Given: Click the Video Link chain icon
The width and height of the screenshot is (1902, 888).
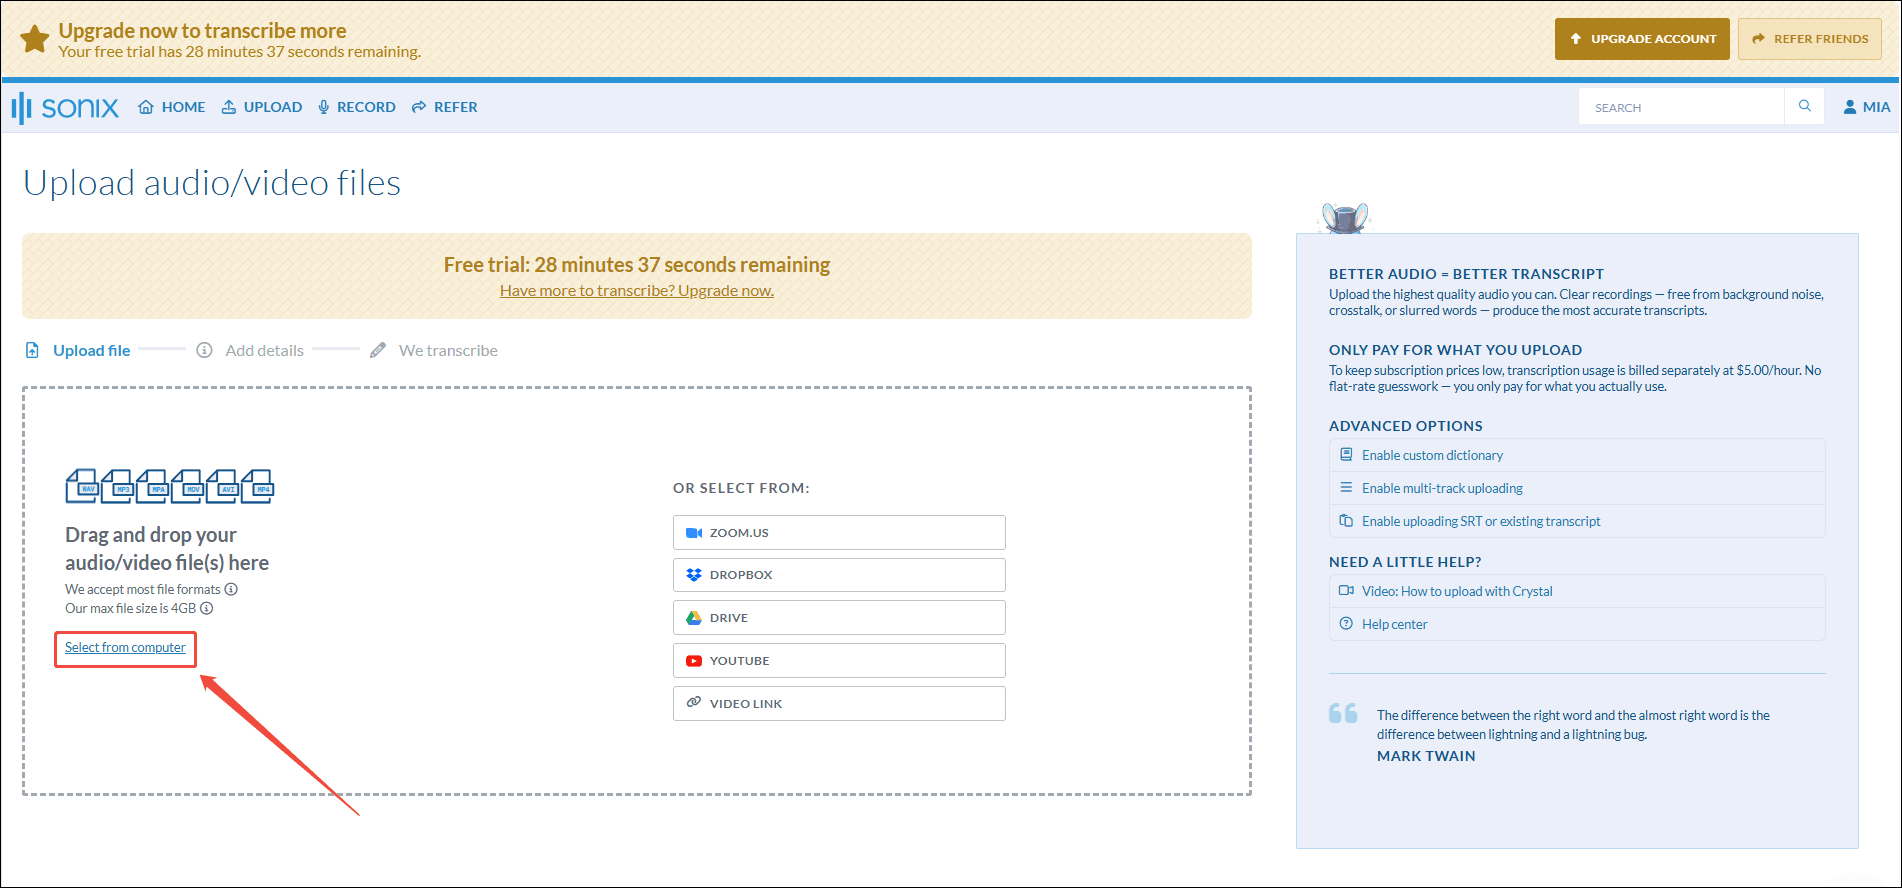Looking at the screenshot, I should 694,703.
